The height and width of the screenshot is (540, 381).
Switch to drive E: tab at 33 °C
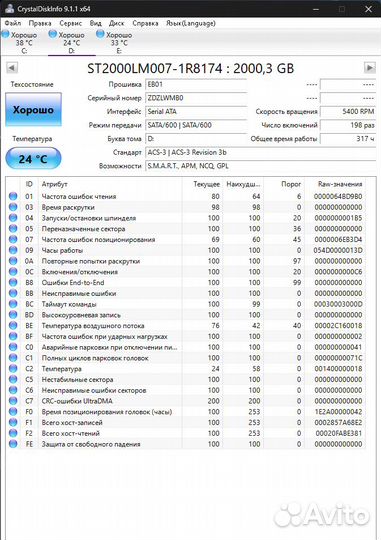click(x=119, y=43)
